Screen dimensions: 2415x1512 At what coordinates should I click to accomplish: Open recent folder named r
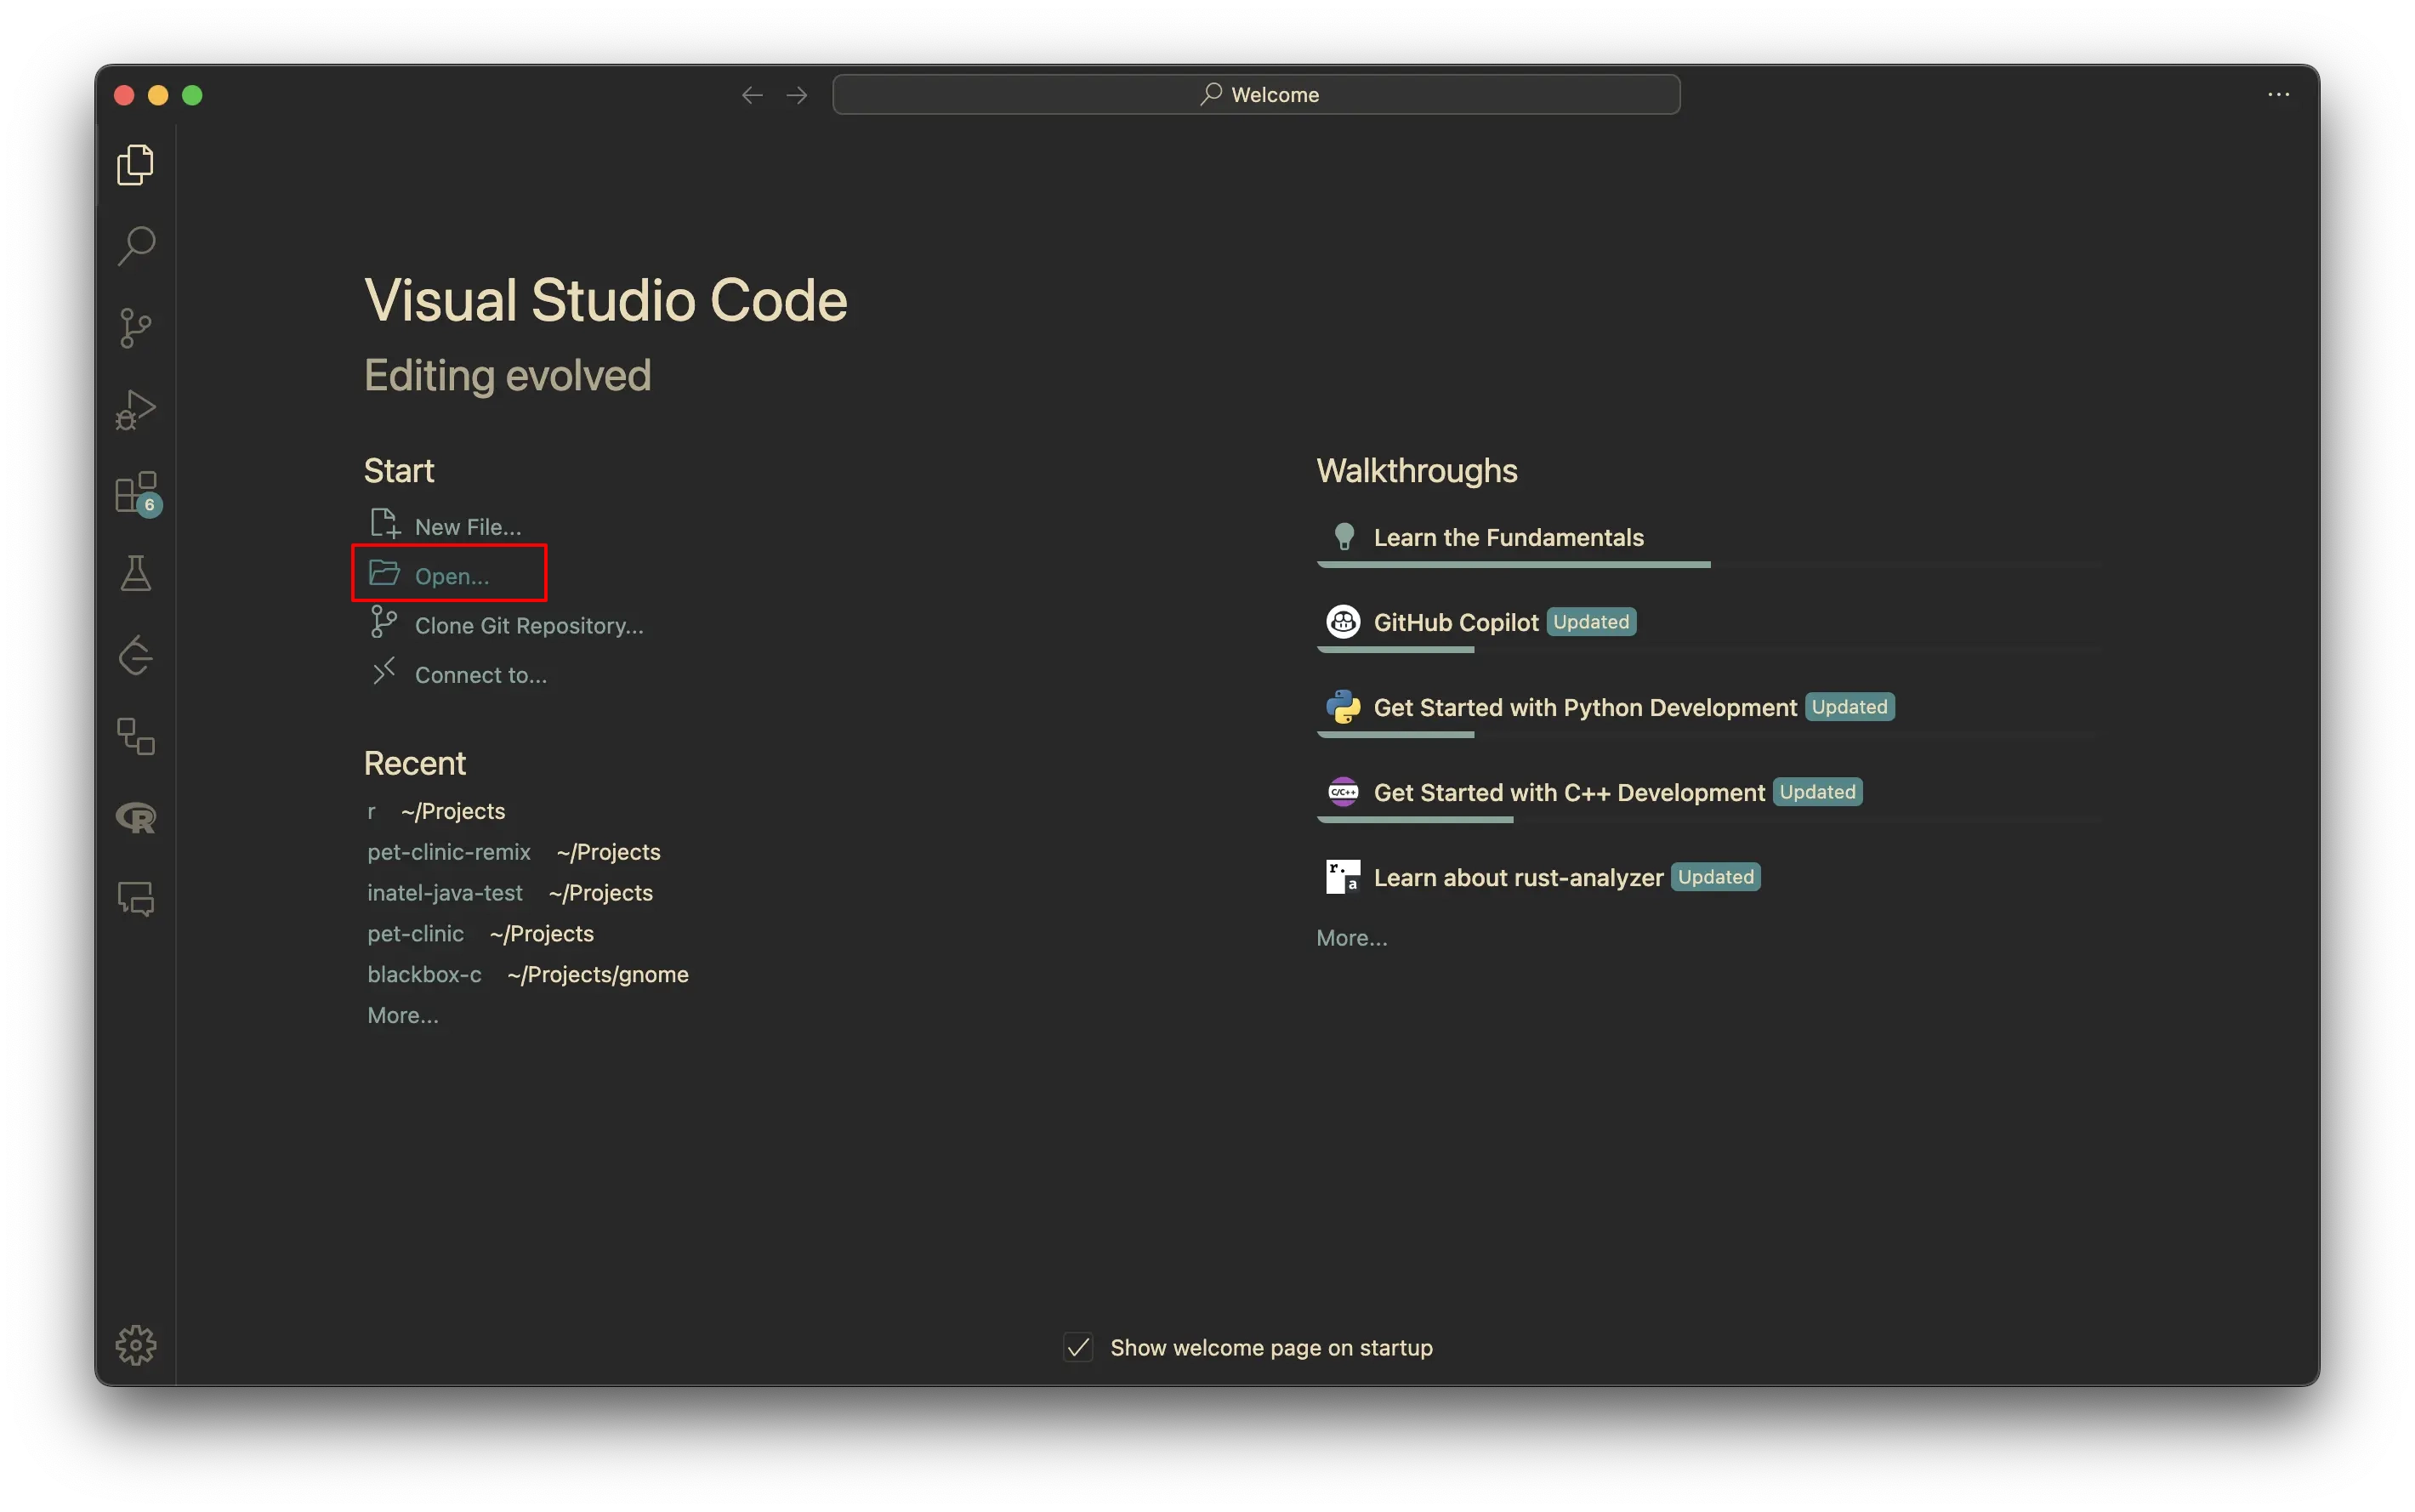pyautogui.click(x=371, y=811)
